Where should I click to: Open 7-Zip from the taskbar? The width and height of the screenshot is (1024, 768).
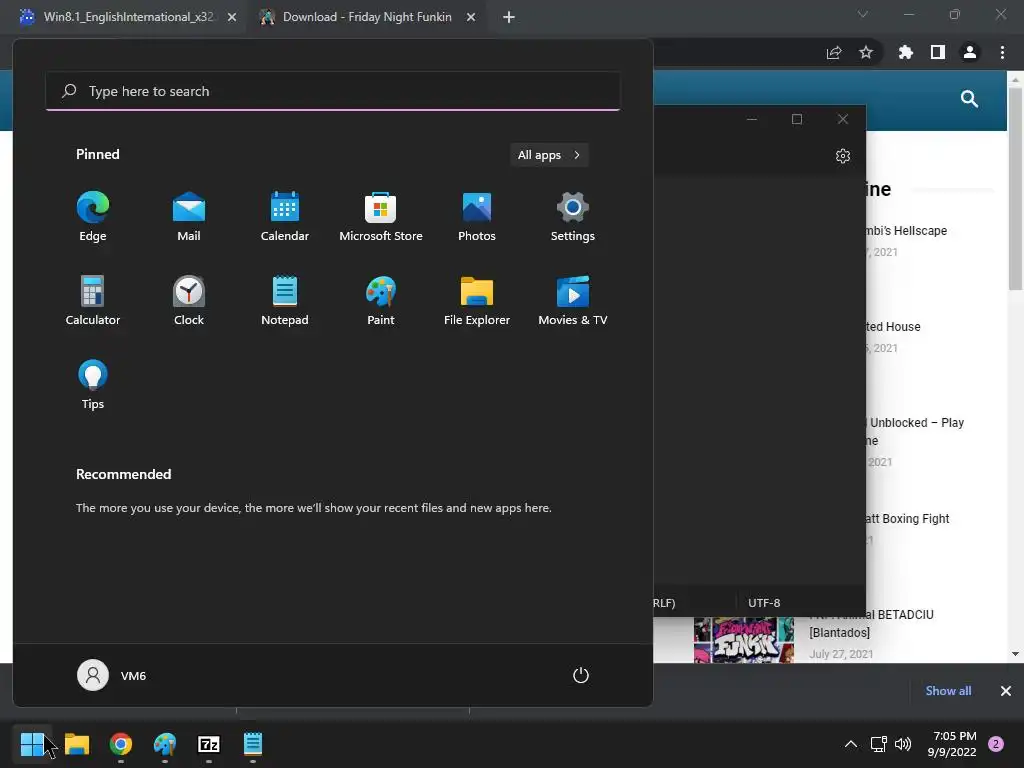[208, 744]
